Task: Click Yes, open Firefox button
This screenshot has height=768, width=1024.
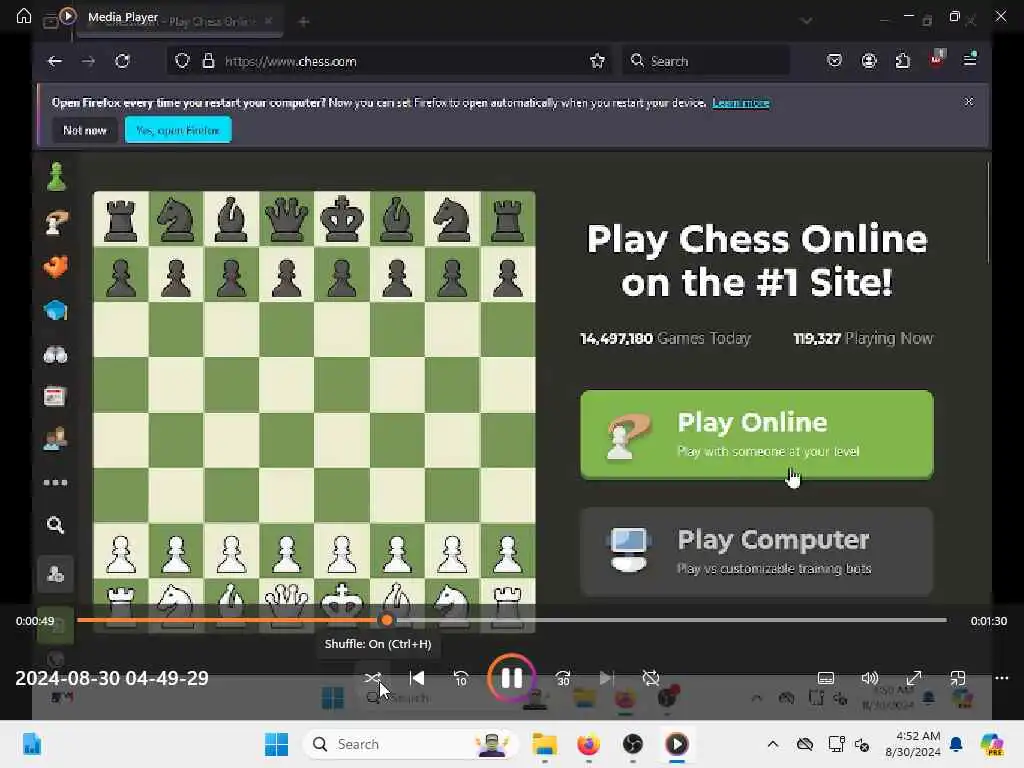Action: 178,131
